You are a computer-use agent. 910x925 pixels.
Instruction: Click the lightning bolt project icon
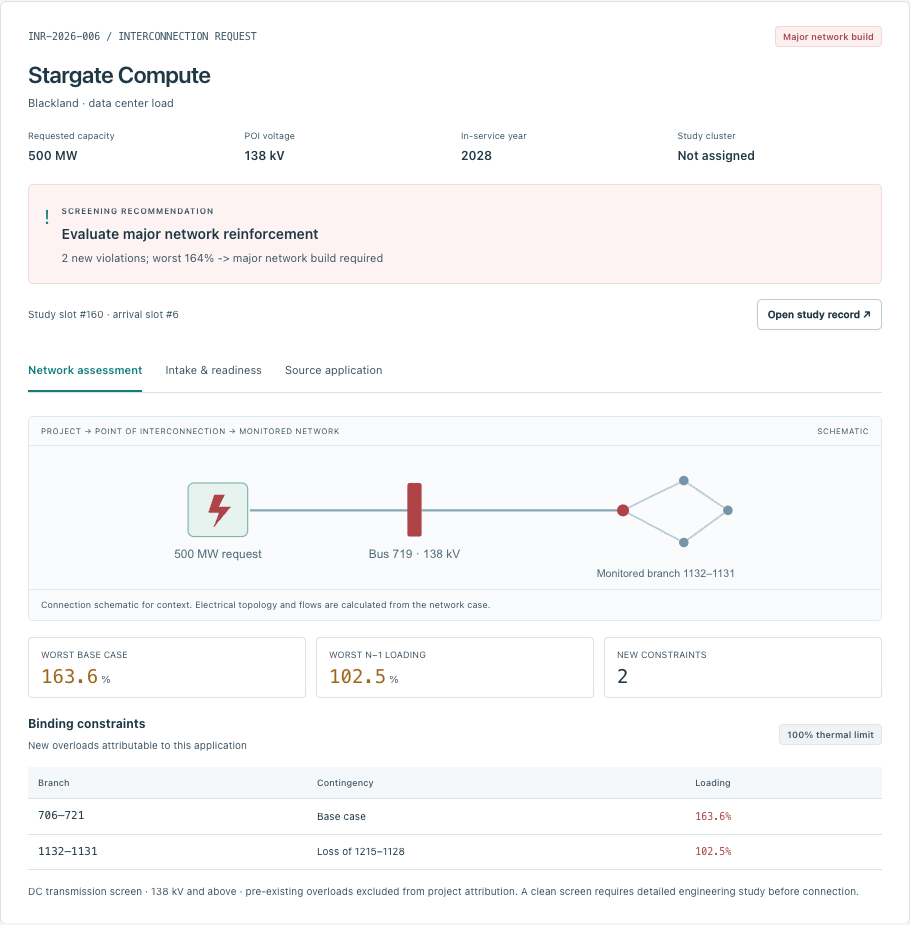pos(218,510)
